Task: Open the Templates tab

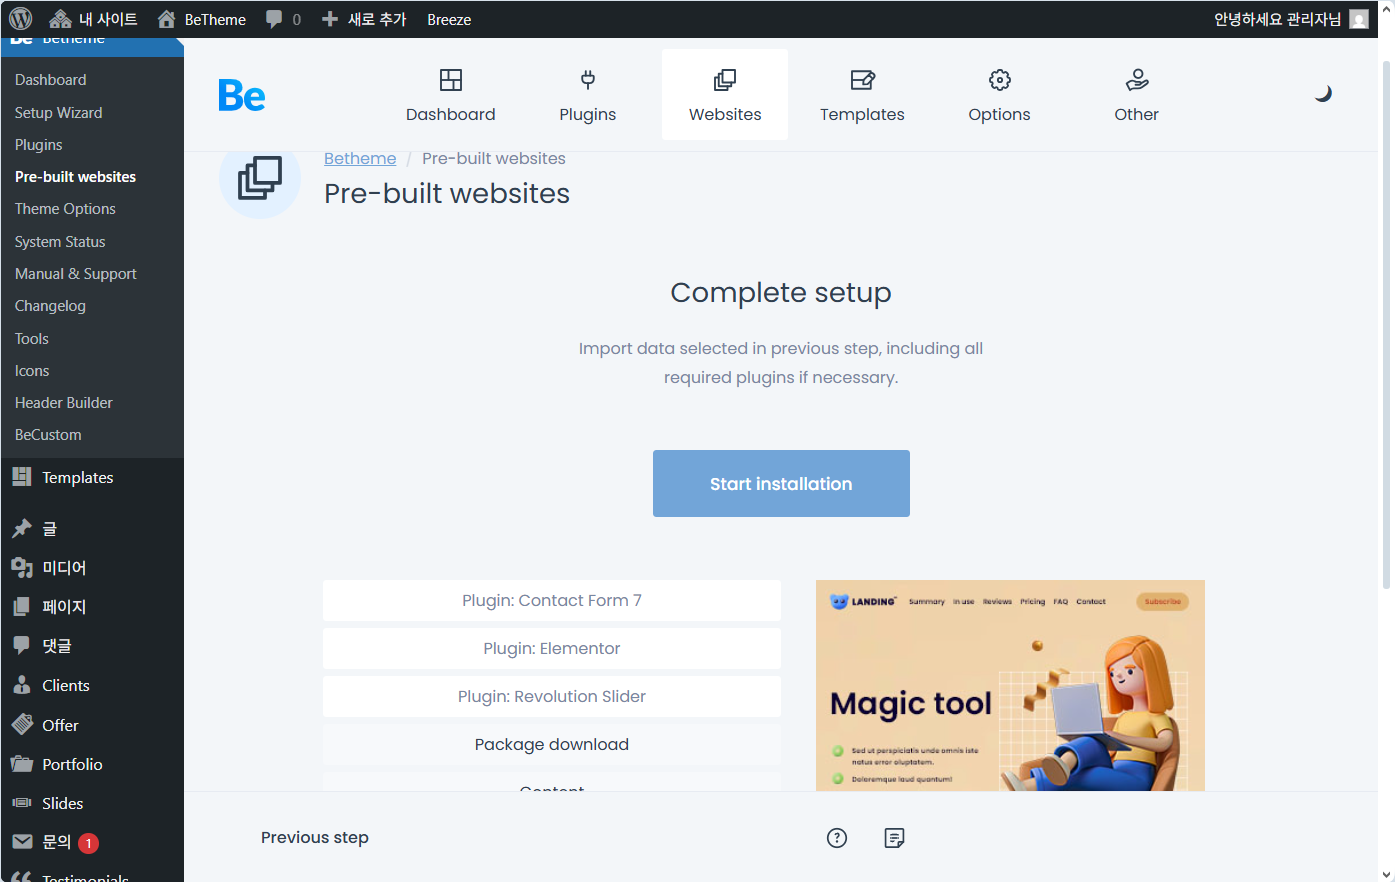Action: tap(862, 95)
